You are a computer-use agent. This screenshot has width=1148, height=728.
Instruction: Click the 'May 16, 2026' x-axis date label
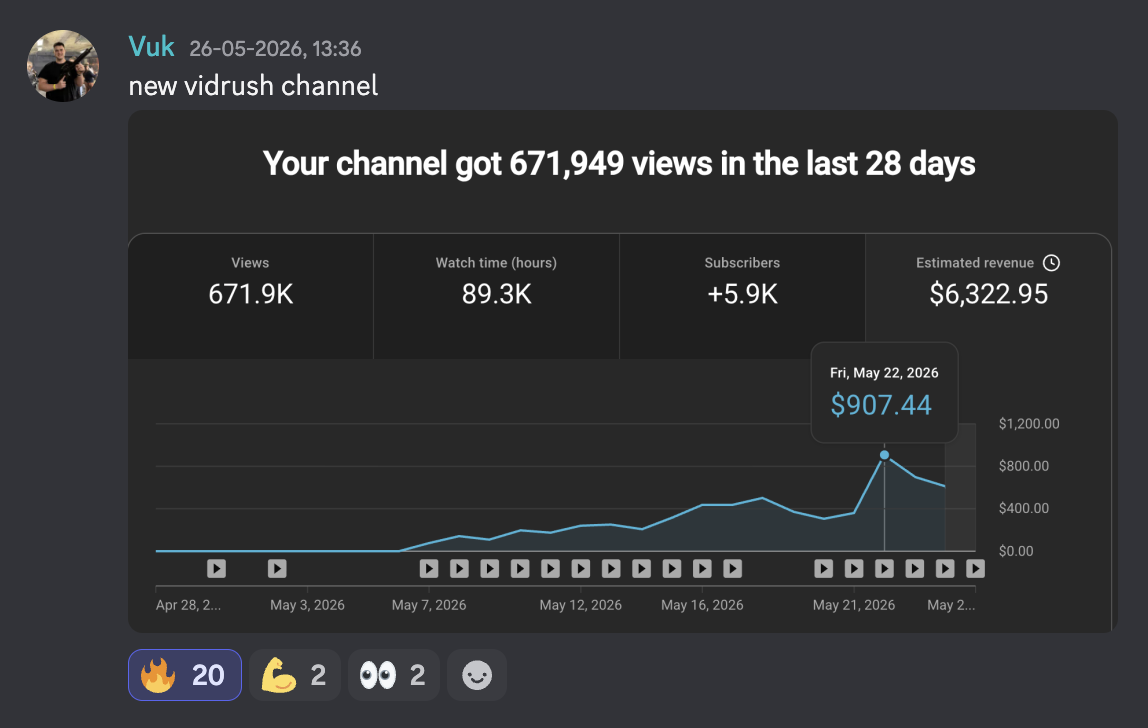[x=702, y=605]
